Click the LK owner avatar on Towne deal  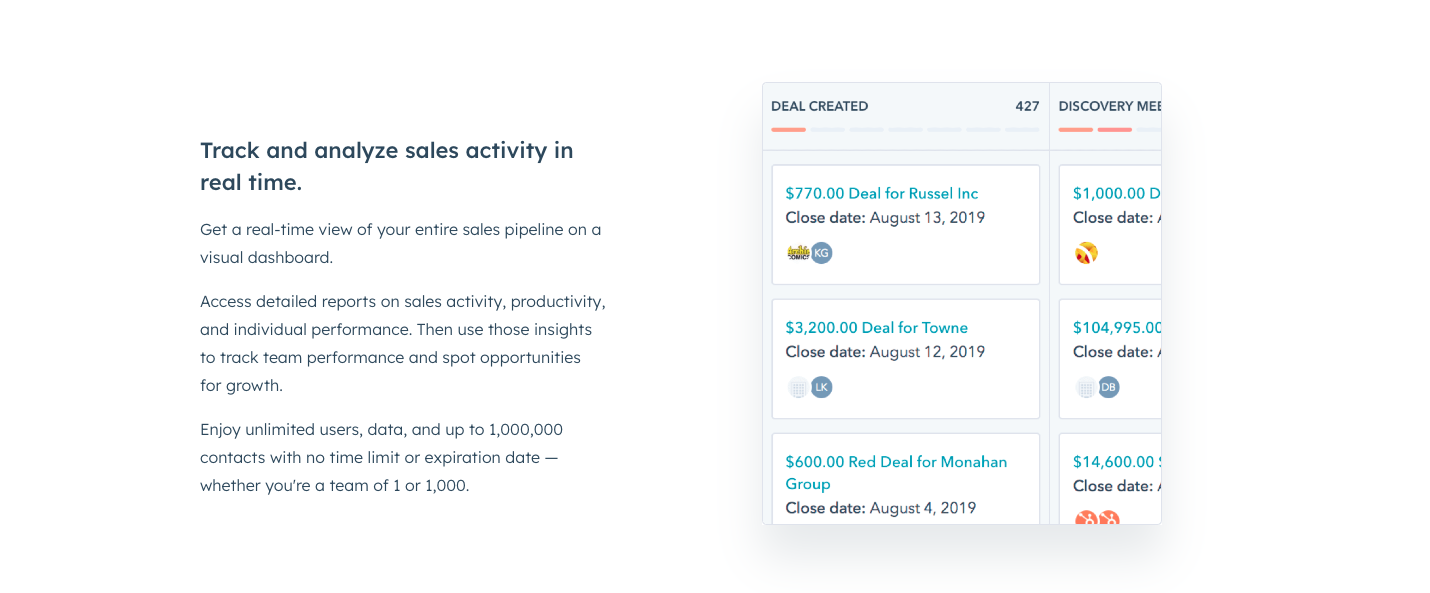(821, 387)
